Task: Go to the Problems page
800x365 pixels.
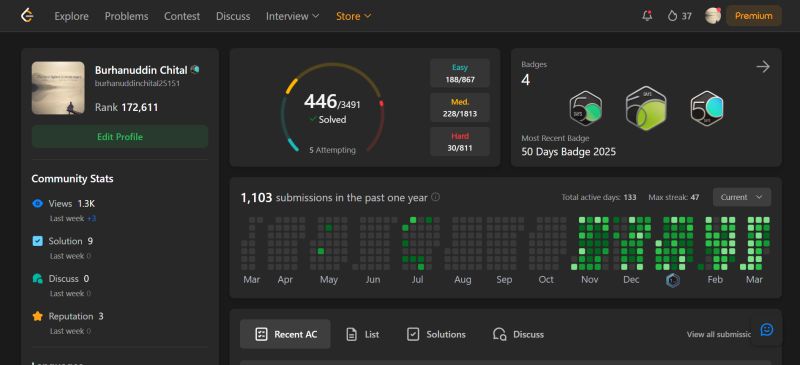Action: 127,16
